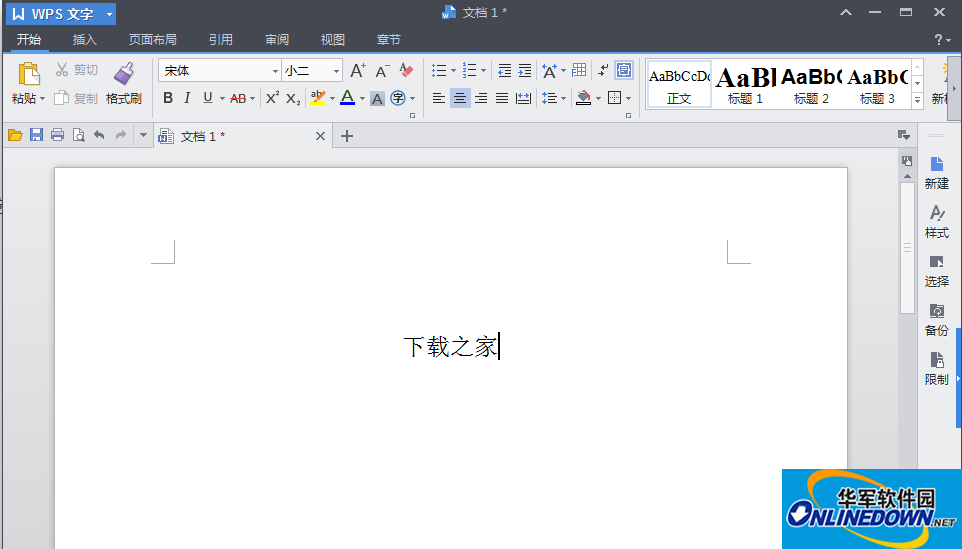
Task: Open the Restrict (限制) sidebar panel
Action: click(x=936, y=369)
